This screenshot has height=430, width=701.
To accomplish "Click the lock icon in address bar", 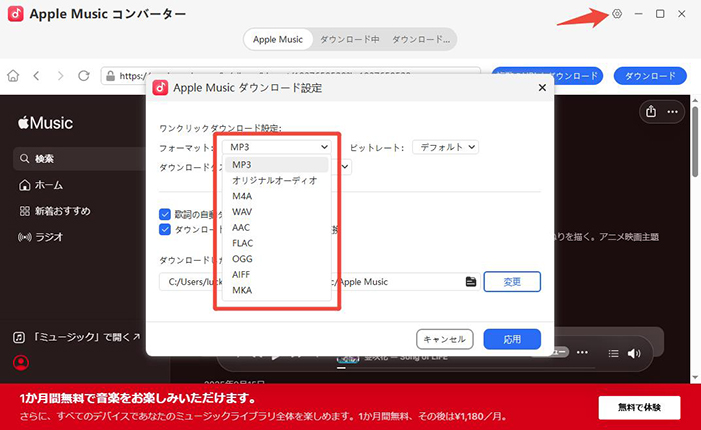I will [110, 76].
